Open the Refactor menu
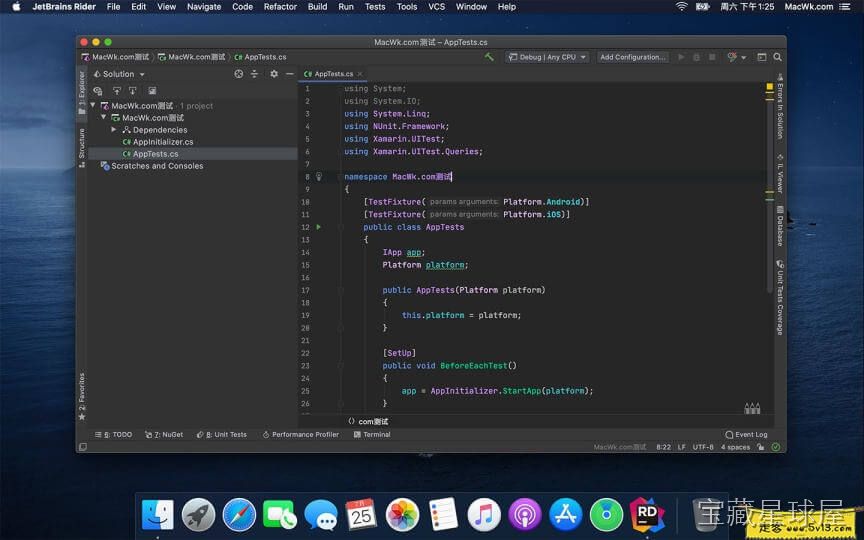864x540 pixels. click(280, 7)
